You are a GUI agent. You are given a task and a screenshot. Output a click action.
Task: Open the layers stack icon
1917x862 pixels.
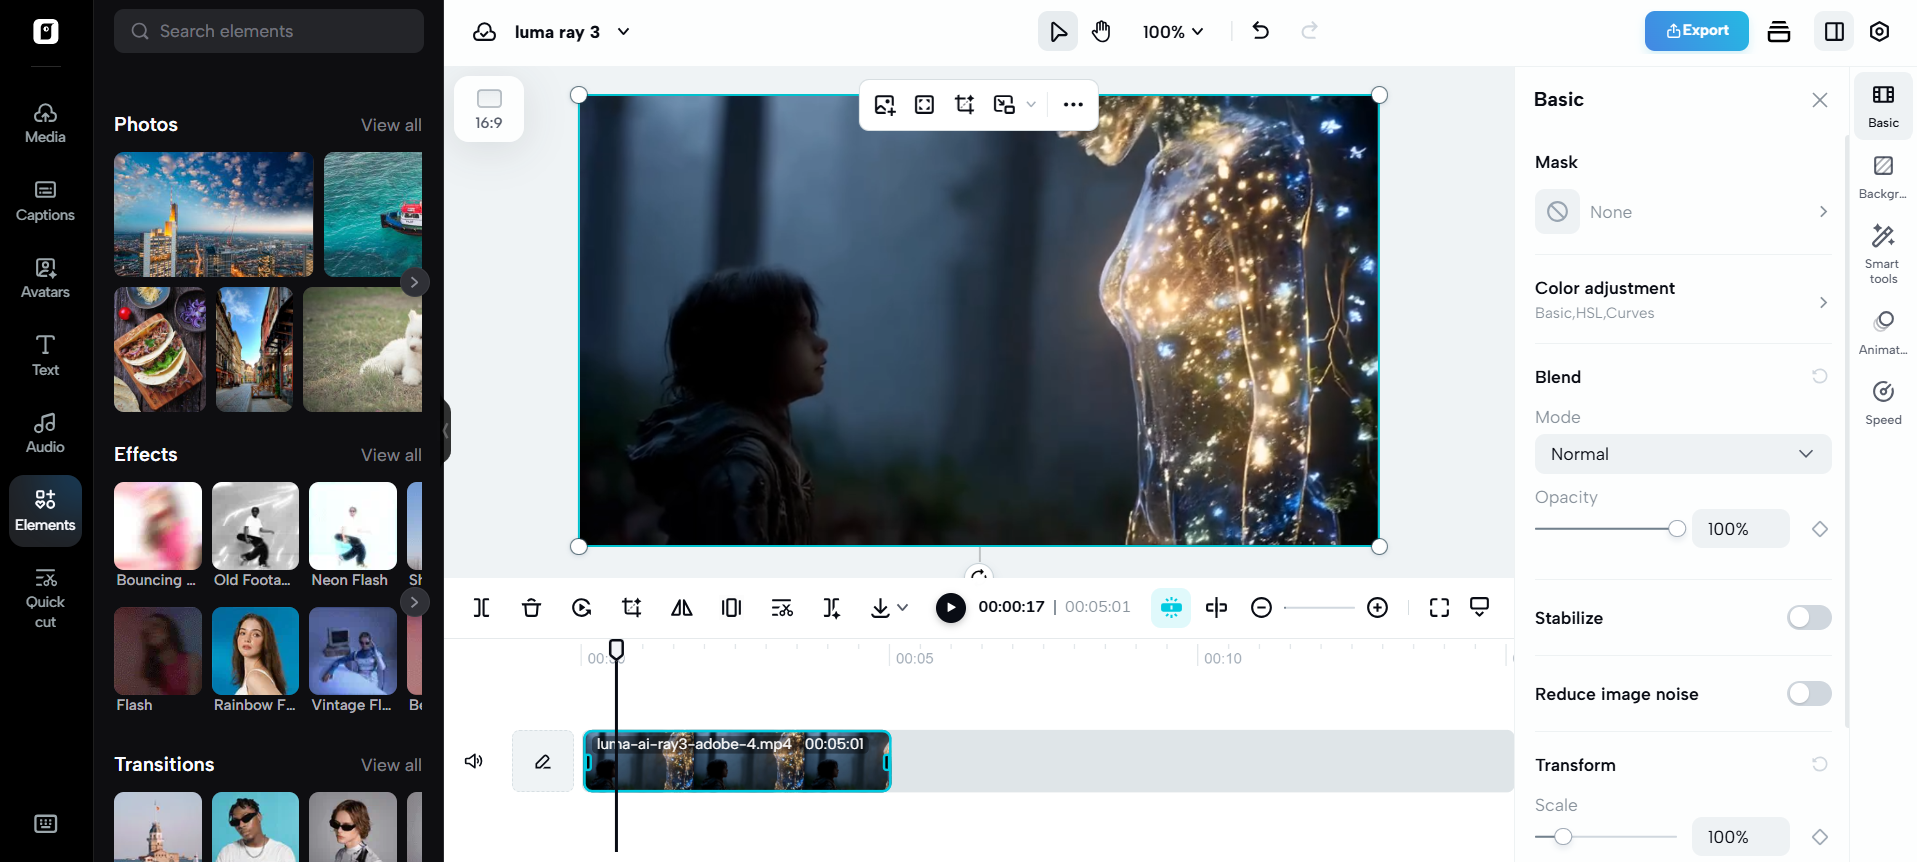[x=1779, y=32]
